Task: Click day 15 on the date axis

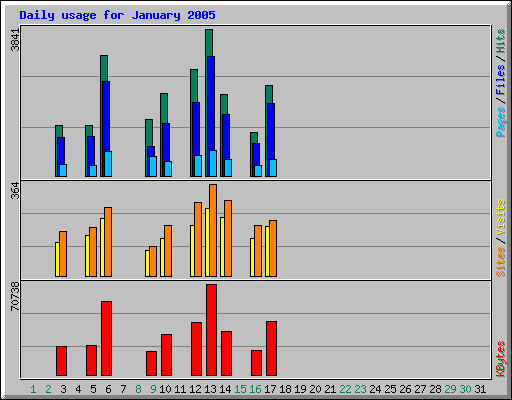Action: point(240,389)
